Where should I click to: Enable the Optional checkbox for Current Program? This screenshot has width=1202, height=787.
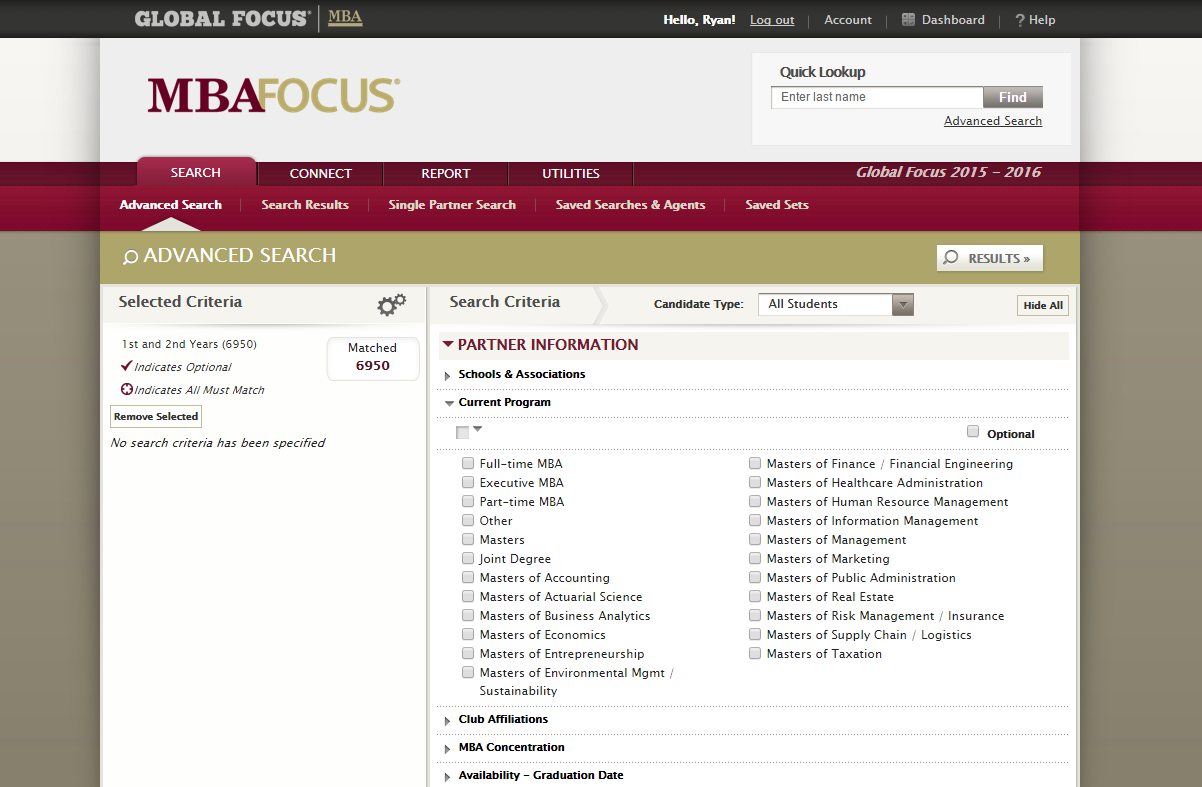click(x=973, y=432)
